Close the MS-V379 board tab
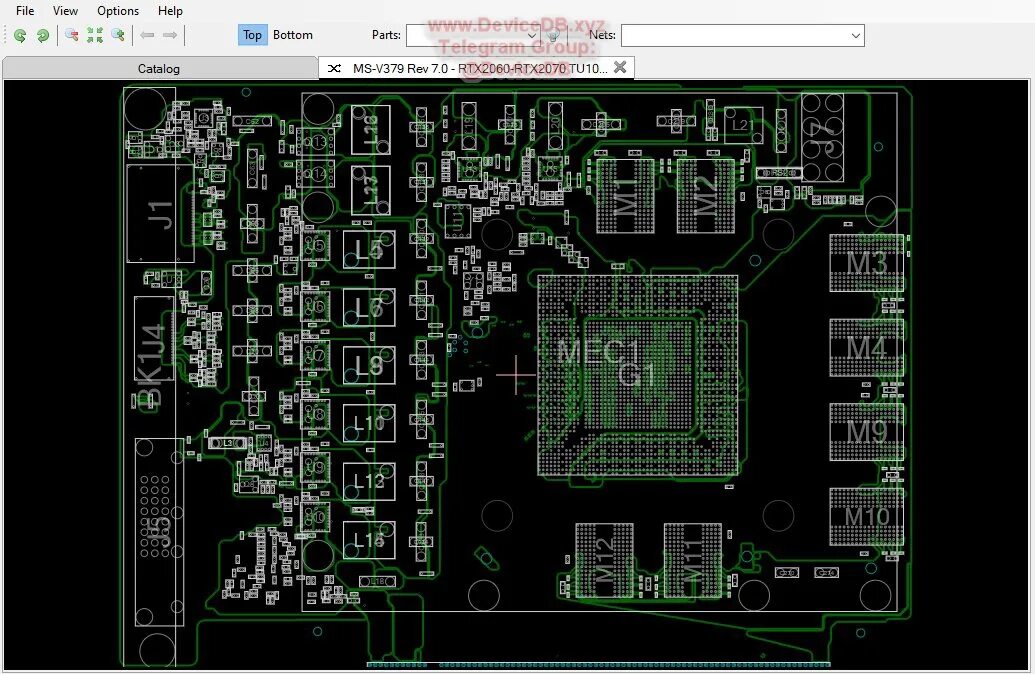The width and height of the screenshot is (1035, 674). 619,67
